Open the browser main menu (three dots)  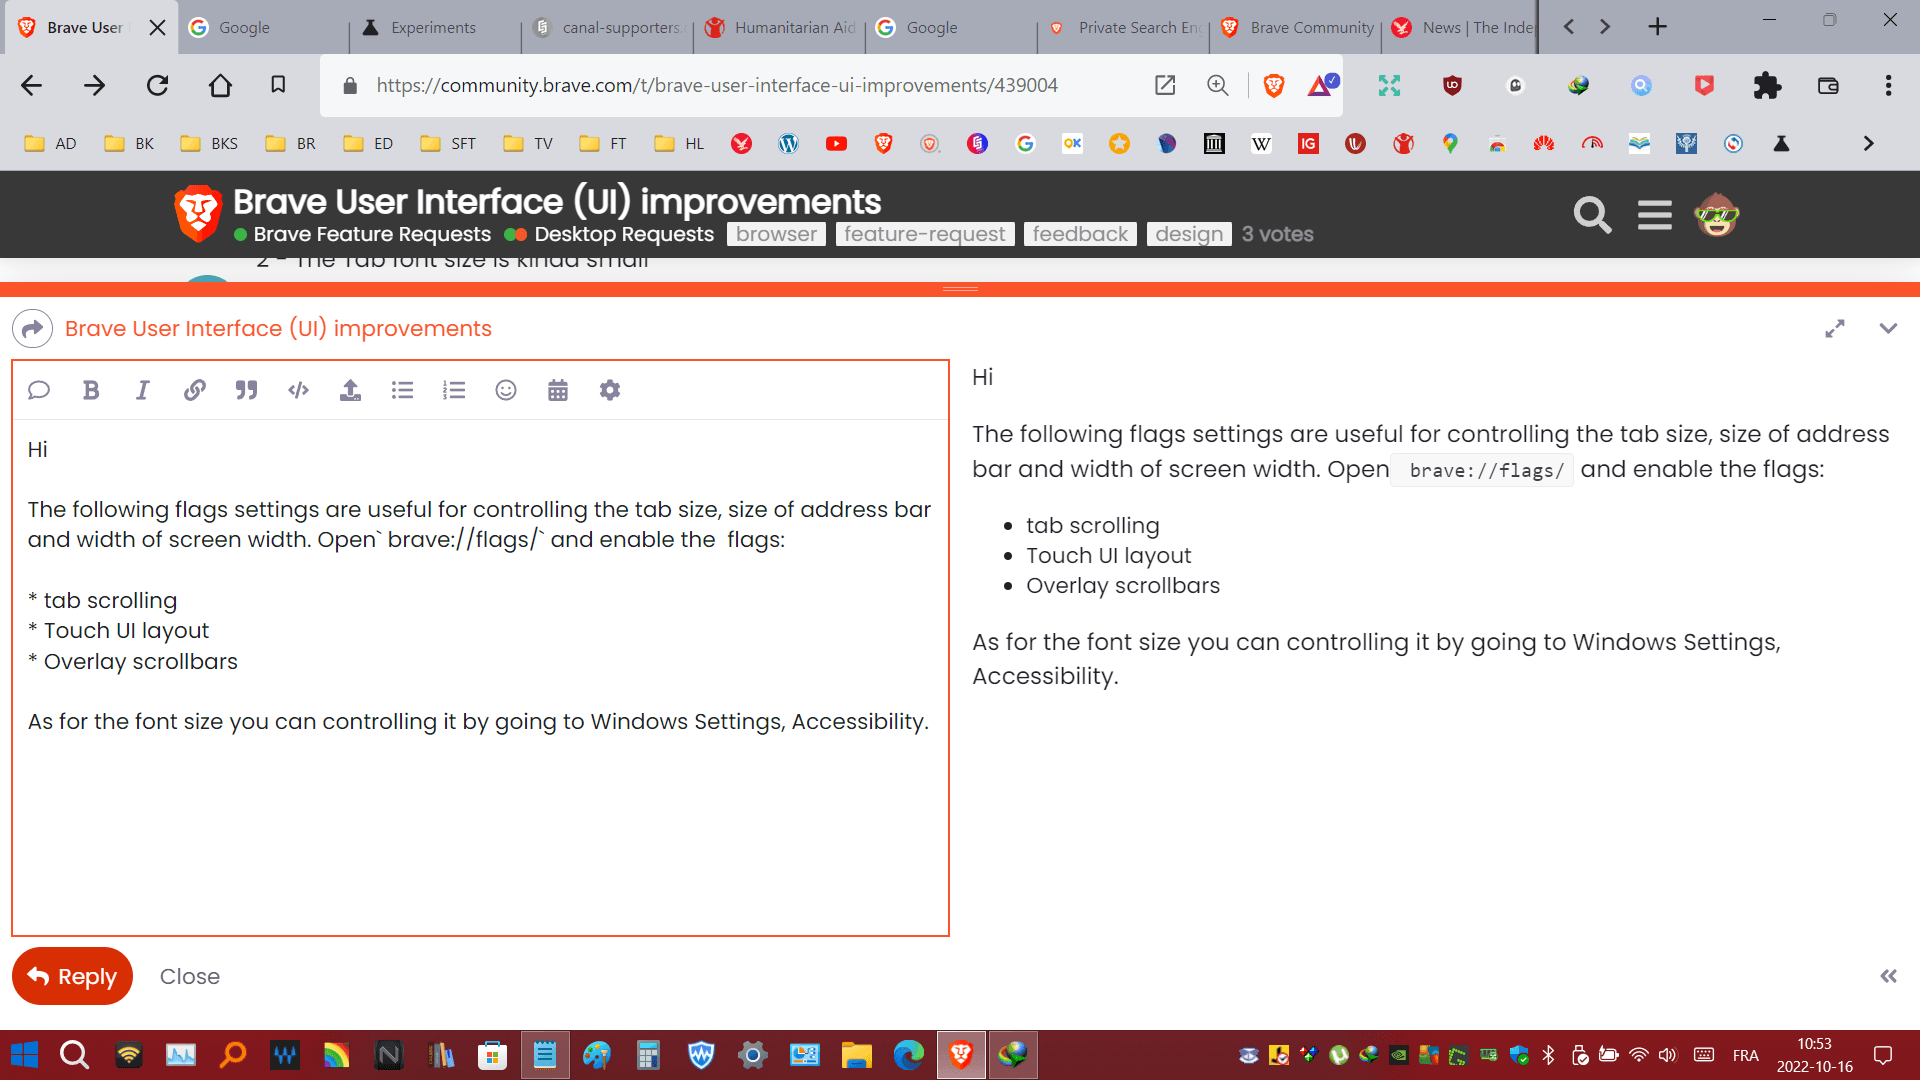click(x=1888, y=85)
